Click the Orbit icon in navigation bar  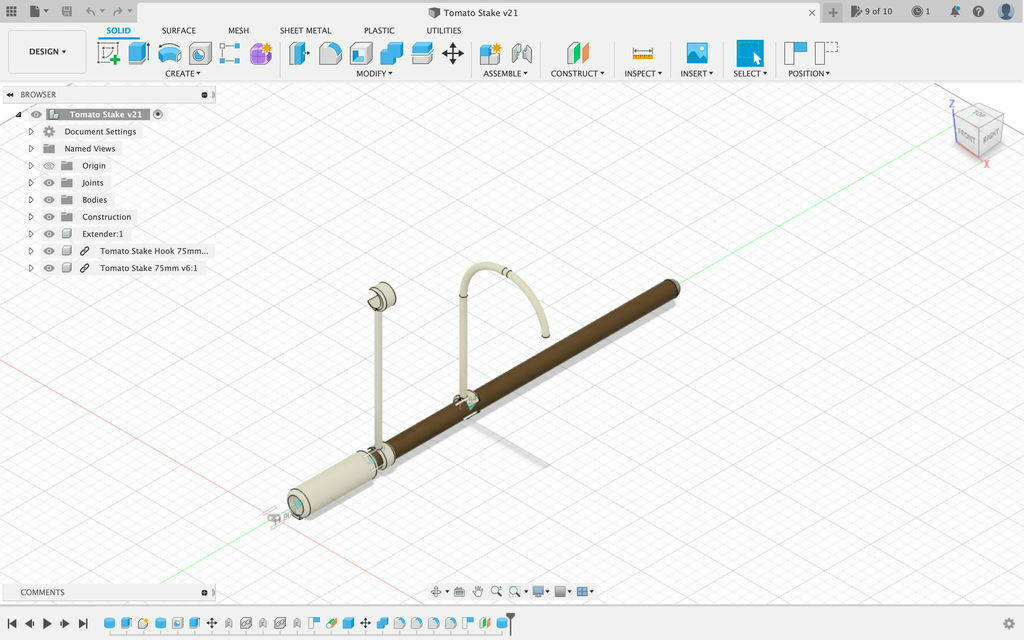[x=437, y=591]
